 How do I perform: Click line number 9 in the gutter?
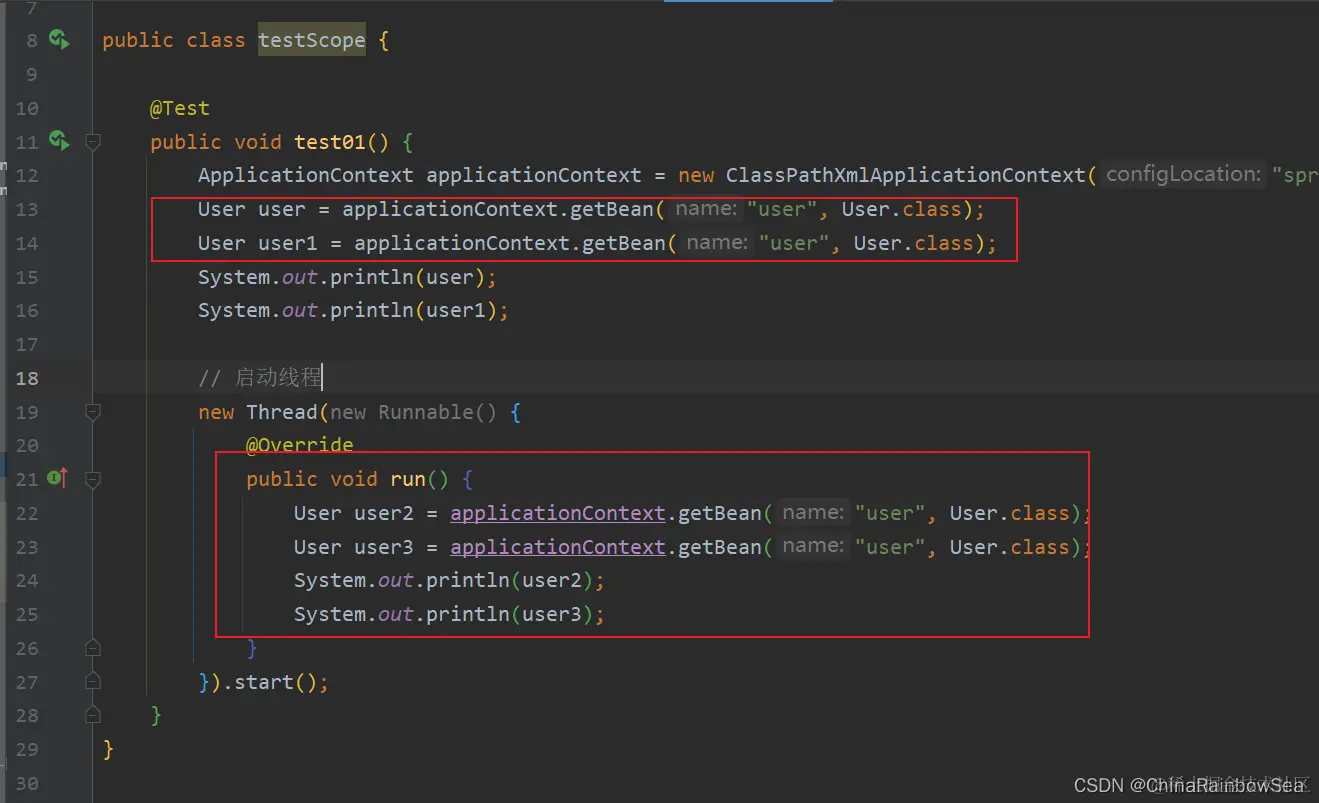click(x=32, y=75)
